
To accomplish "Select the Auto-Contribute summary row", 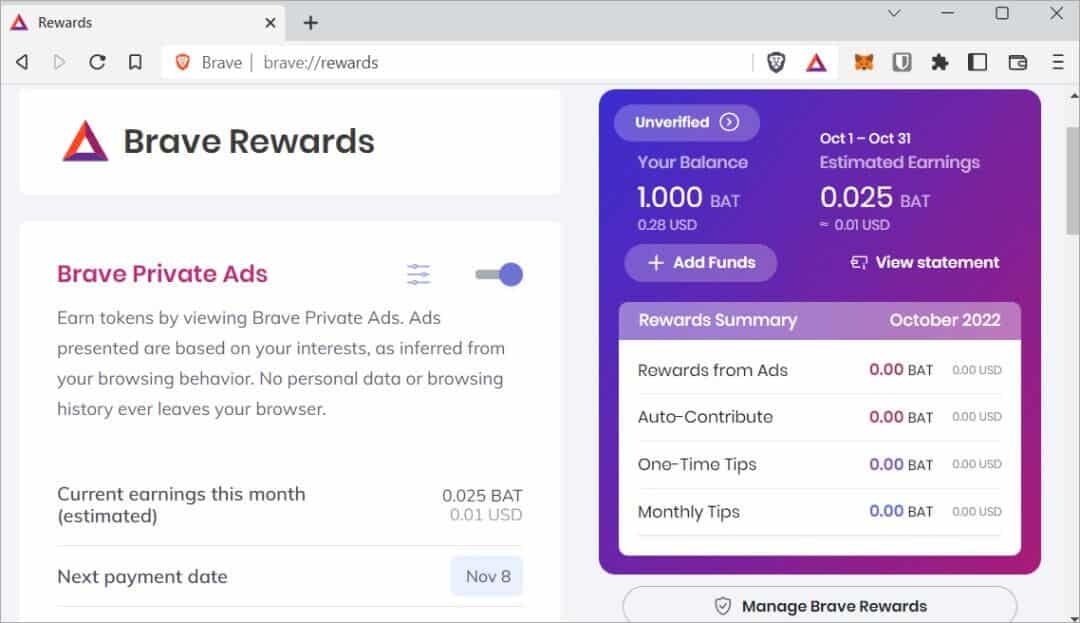I will click(x=820, y=417).
